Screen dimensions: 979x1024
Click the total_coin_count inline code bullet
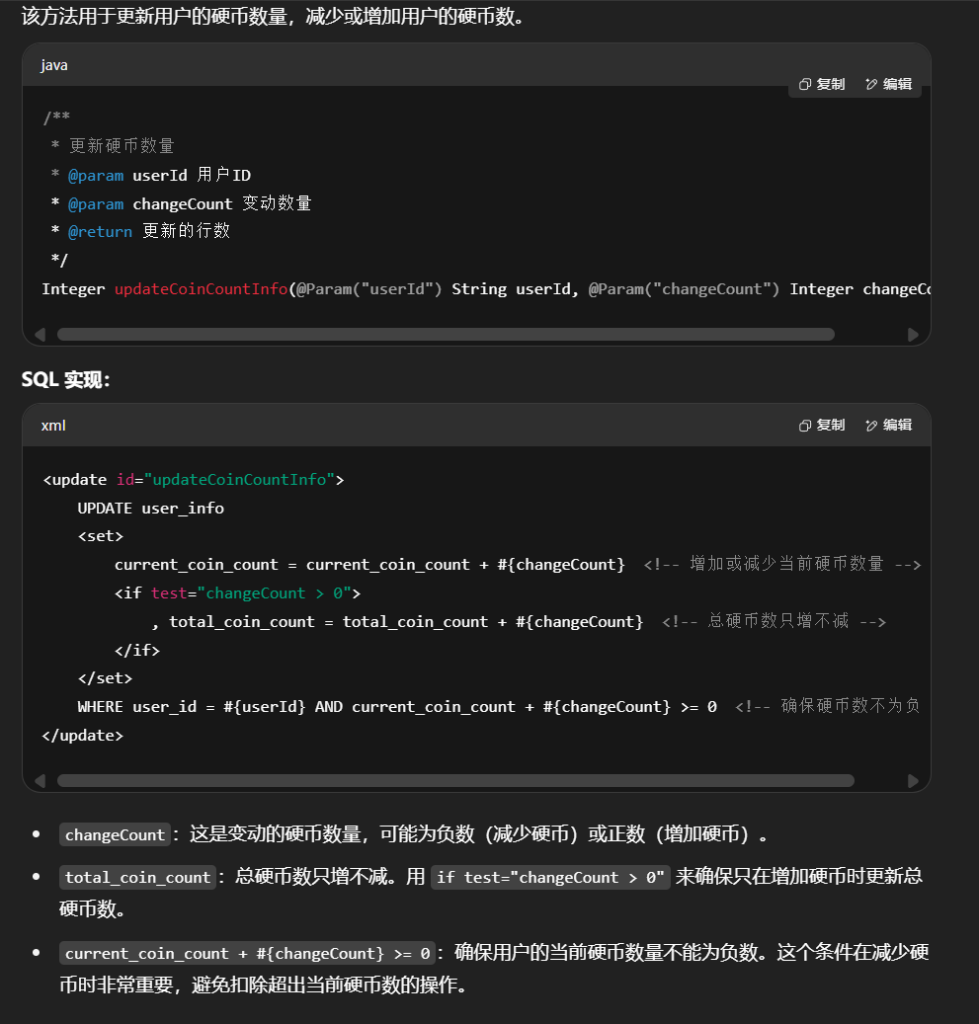(137, 877)
